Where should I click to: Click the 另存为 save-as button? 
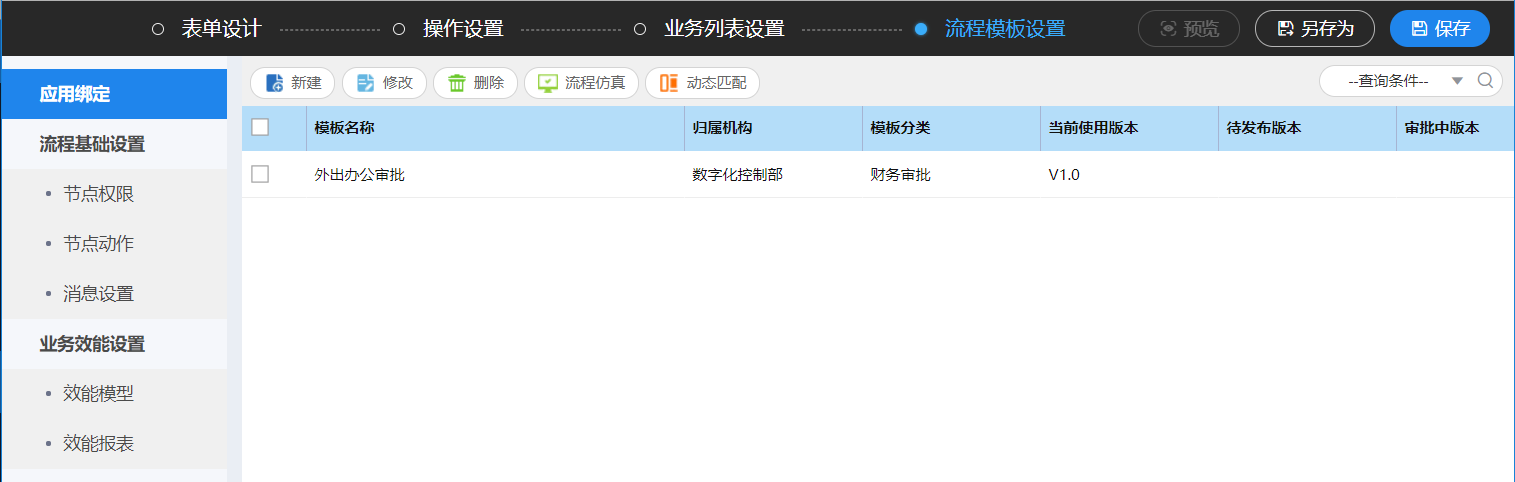pos(1315,28)
